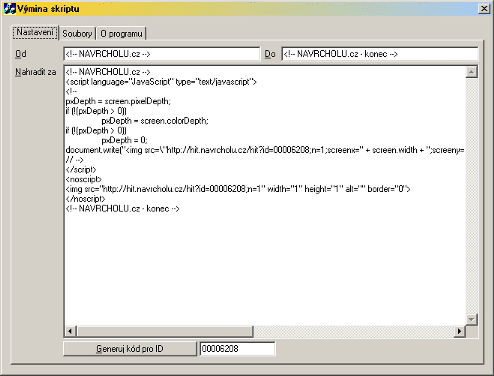Click the script language="JavaScript" line

(161, 82)
